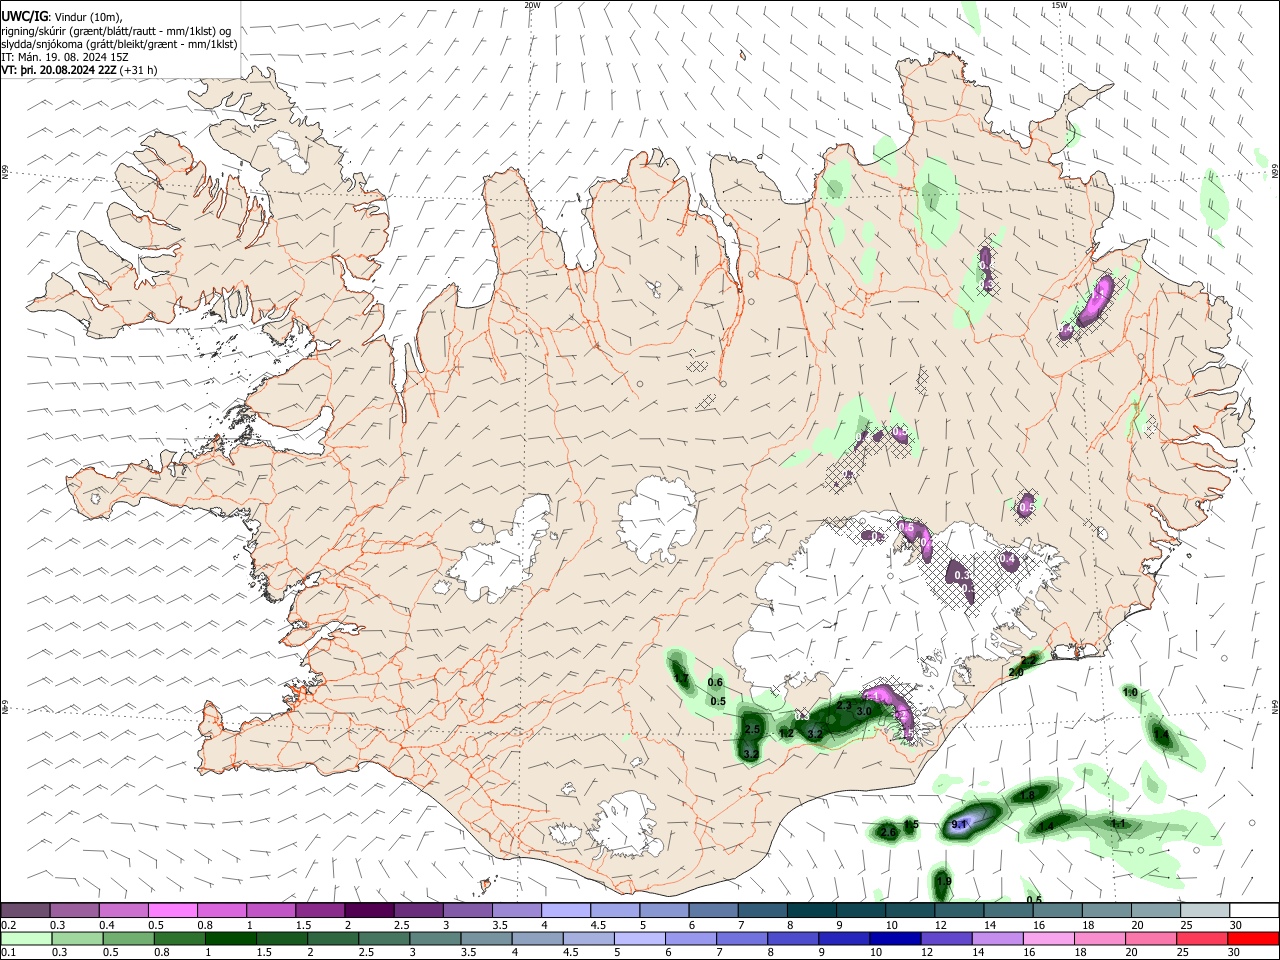Click the 1.7 precipitation value on the map
Viewport: 1280px width, 960px height.
point(682,680)
